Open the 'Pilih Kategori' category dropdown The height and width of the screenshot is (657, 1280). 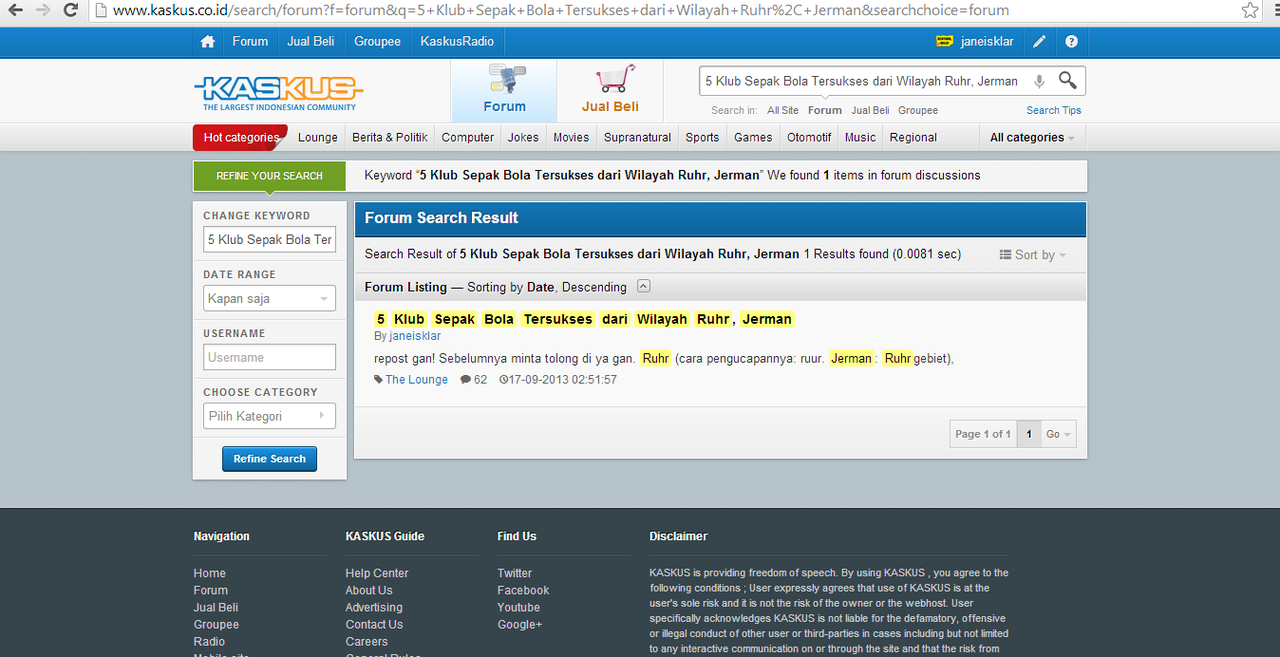click(269, 416)
